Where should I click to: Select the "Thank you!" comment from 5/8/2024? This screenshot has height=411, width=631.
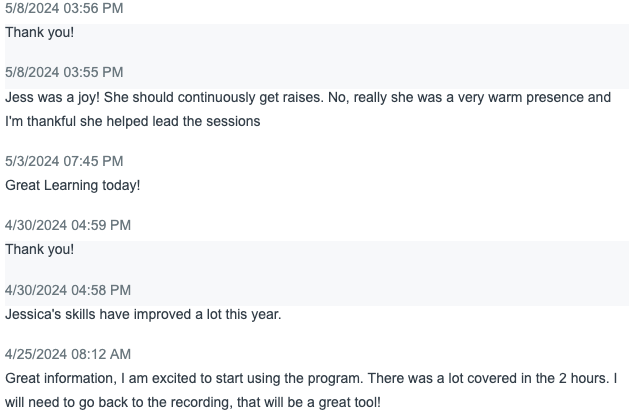click(x=39, y=32)
